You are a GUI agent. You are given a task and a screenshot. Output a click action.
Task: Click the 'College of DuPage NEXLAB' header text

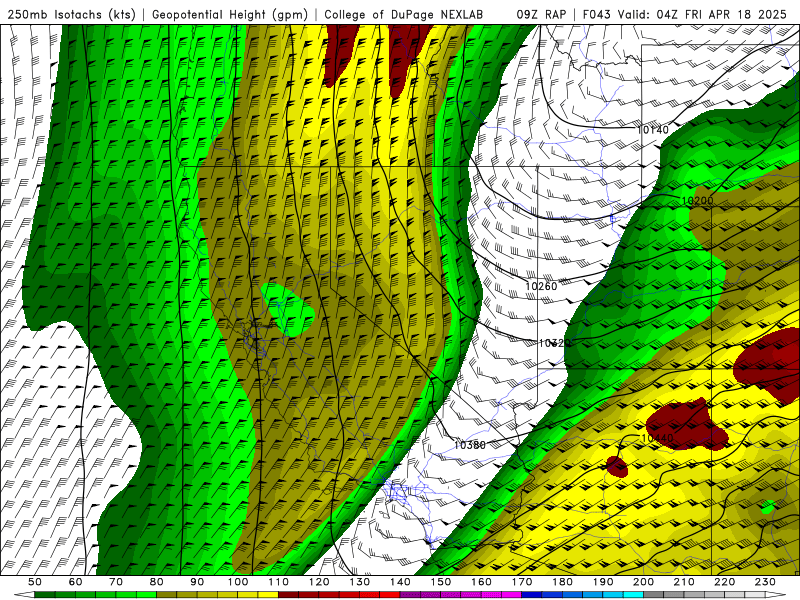coord(404,14)
